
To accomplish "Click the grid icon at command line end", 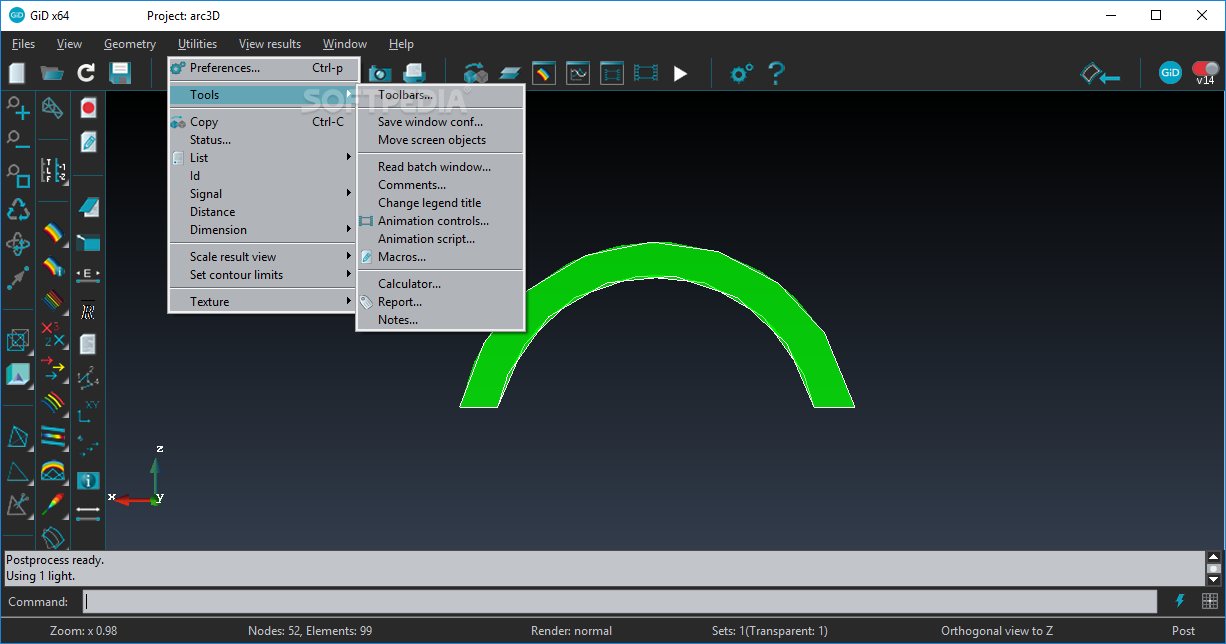I will (1209, 601).
